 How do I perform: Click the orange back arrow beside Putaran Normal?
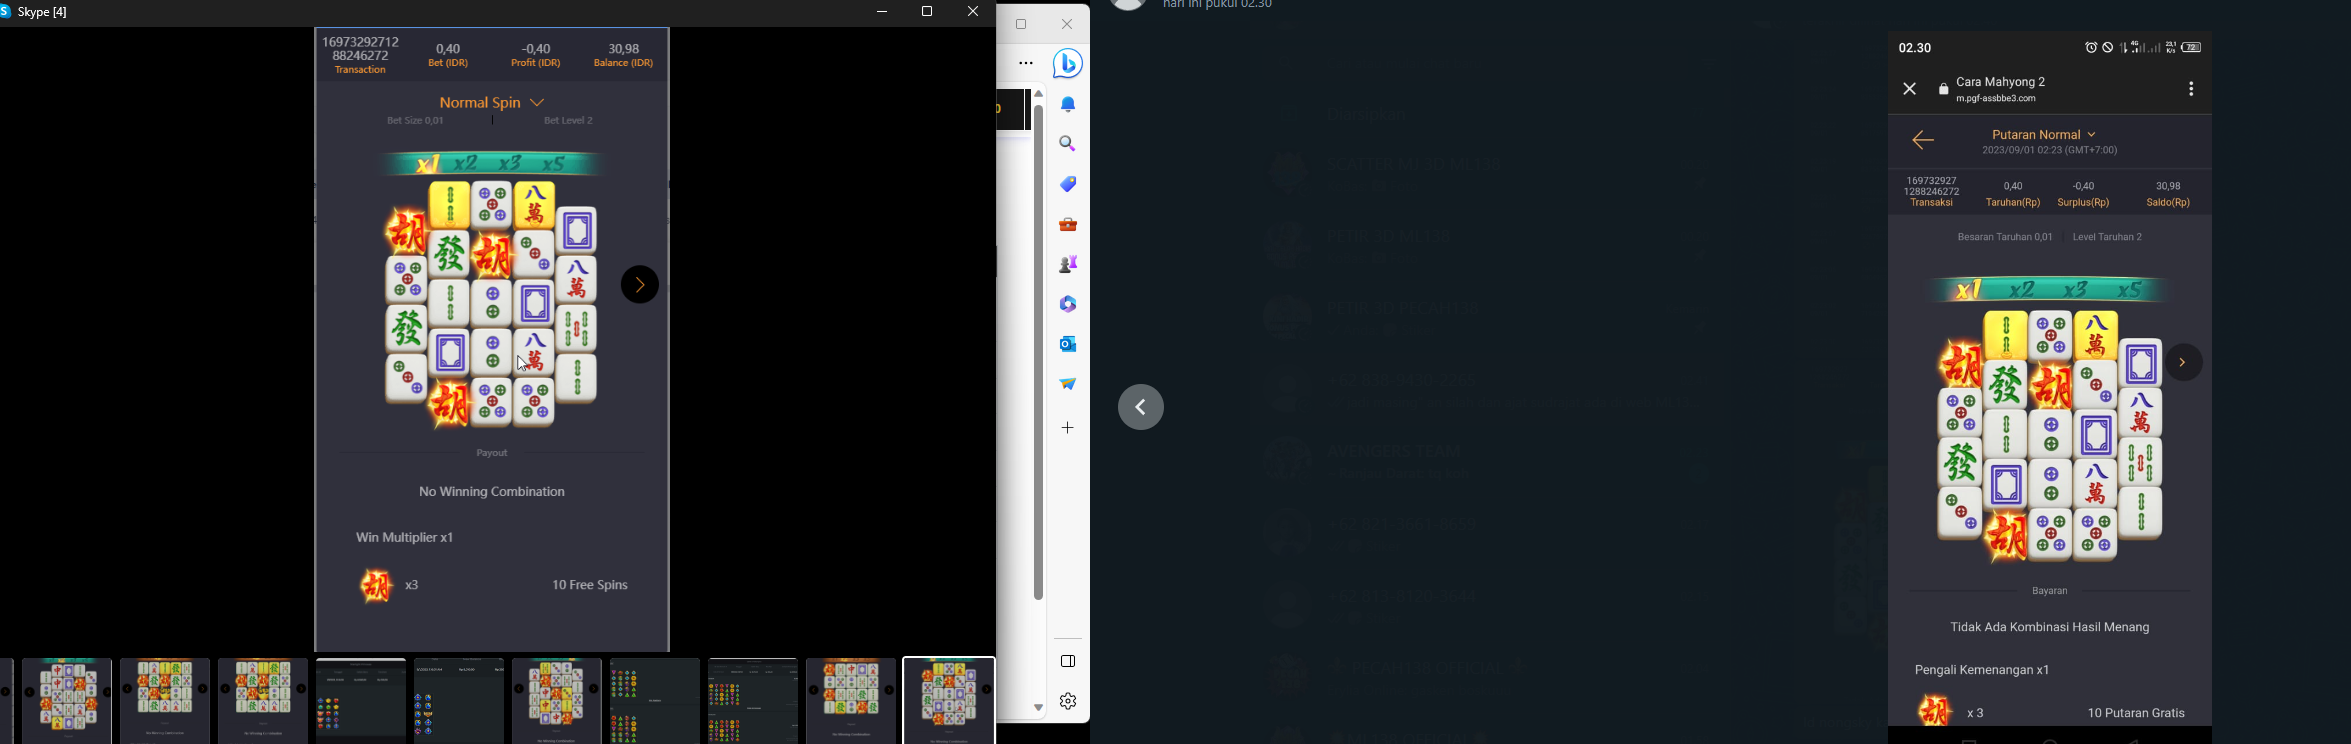(x=1923, y=140)
